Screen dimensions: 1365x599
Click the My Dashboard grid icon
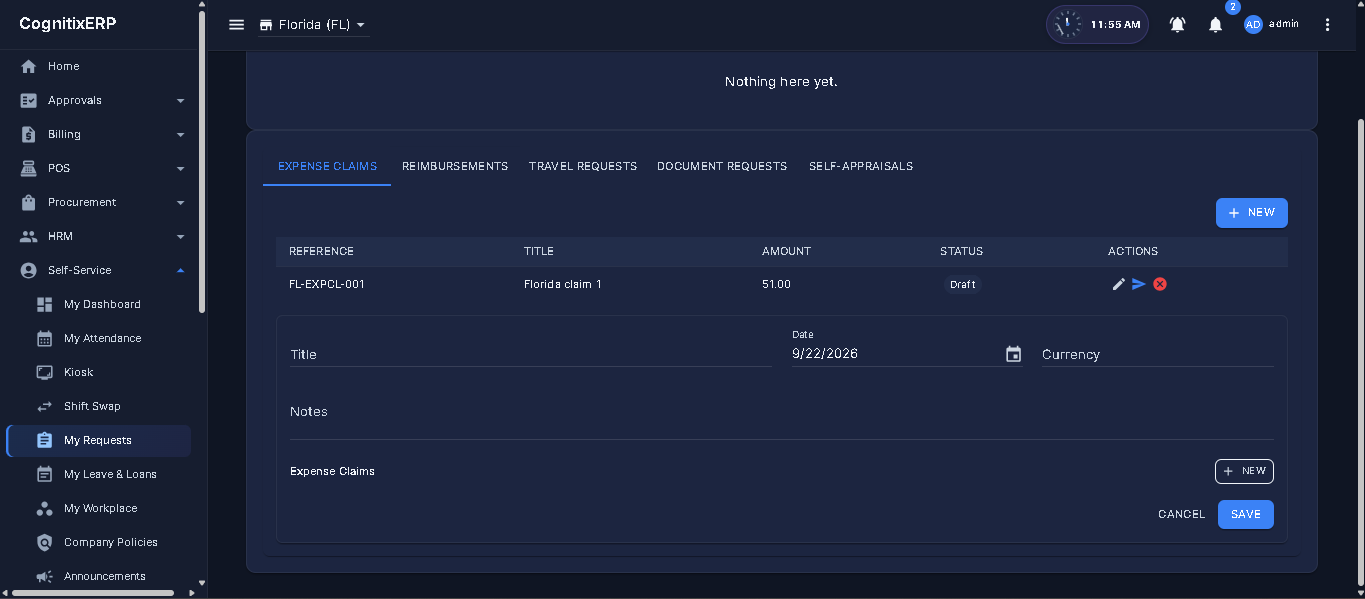click(x=44, y=304)
